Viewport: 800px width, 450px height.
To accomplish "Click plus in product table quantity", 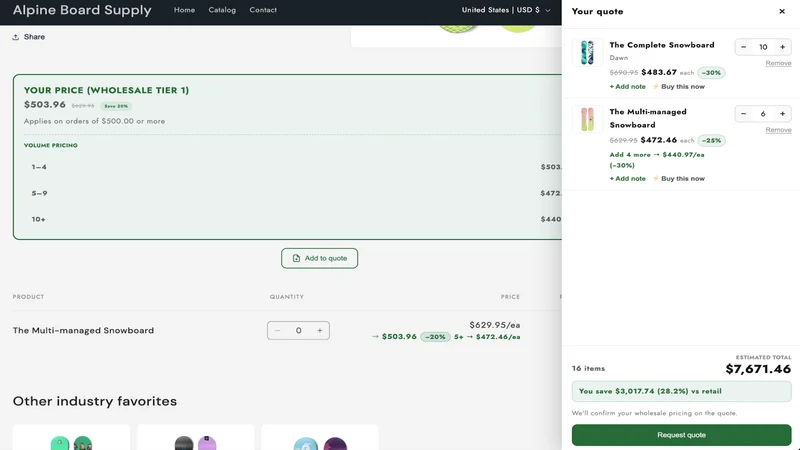I will [x=320, y=331].
